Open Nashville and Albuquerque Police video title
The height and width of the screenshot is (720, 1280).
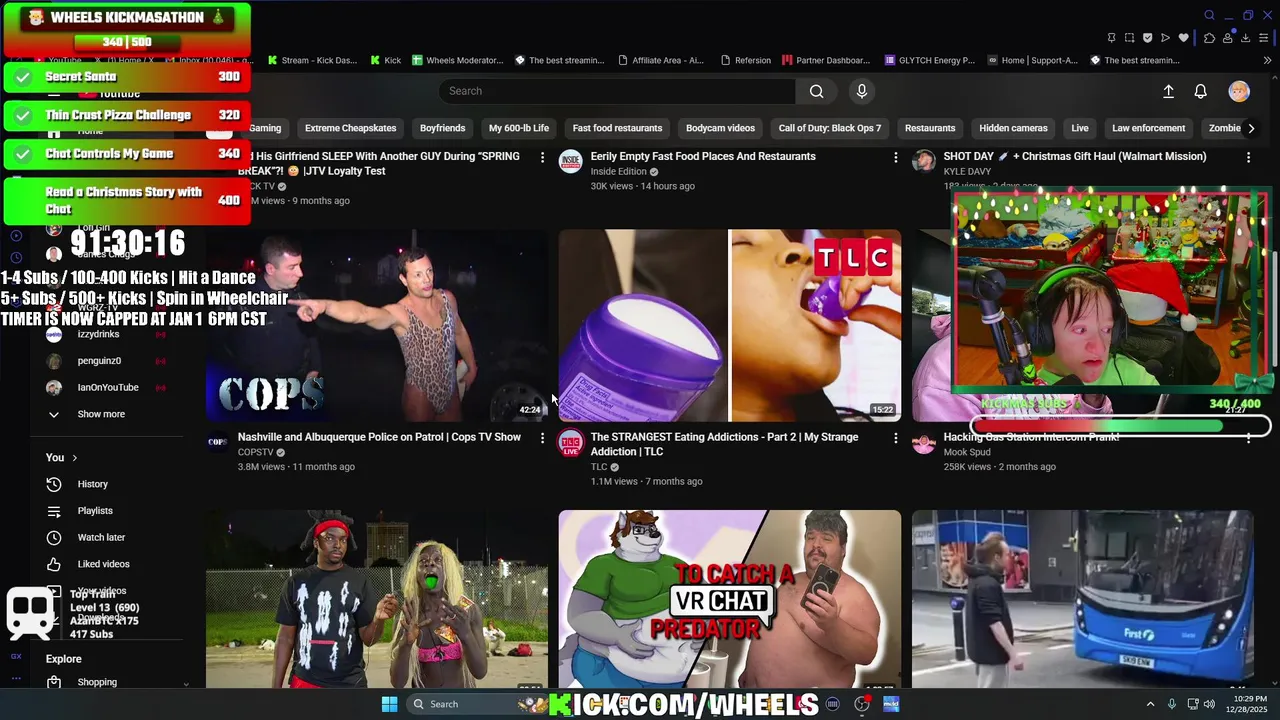(x=379, y=437)
